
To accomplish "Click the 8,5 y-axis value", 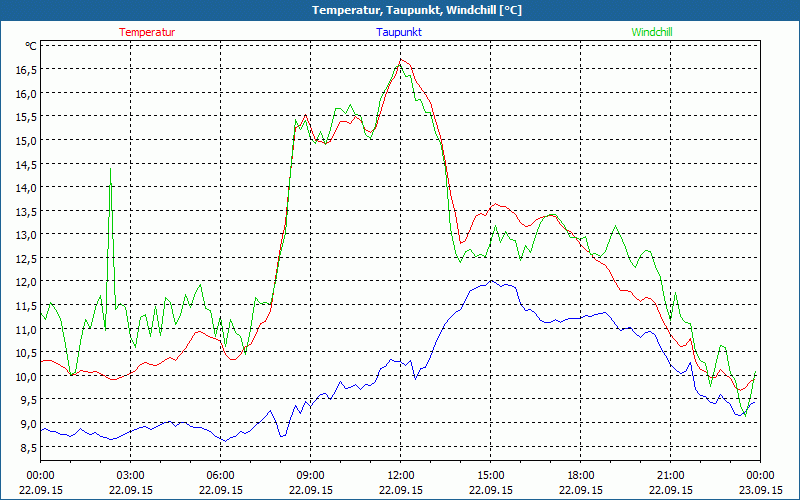I will click(x=28, y=448).
